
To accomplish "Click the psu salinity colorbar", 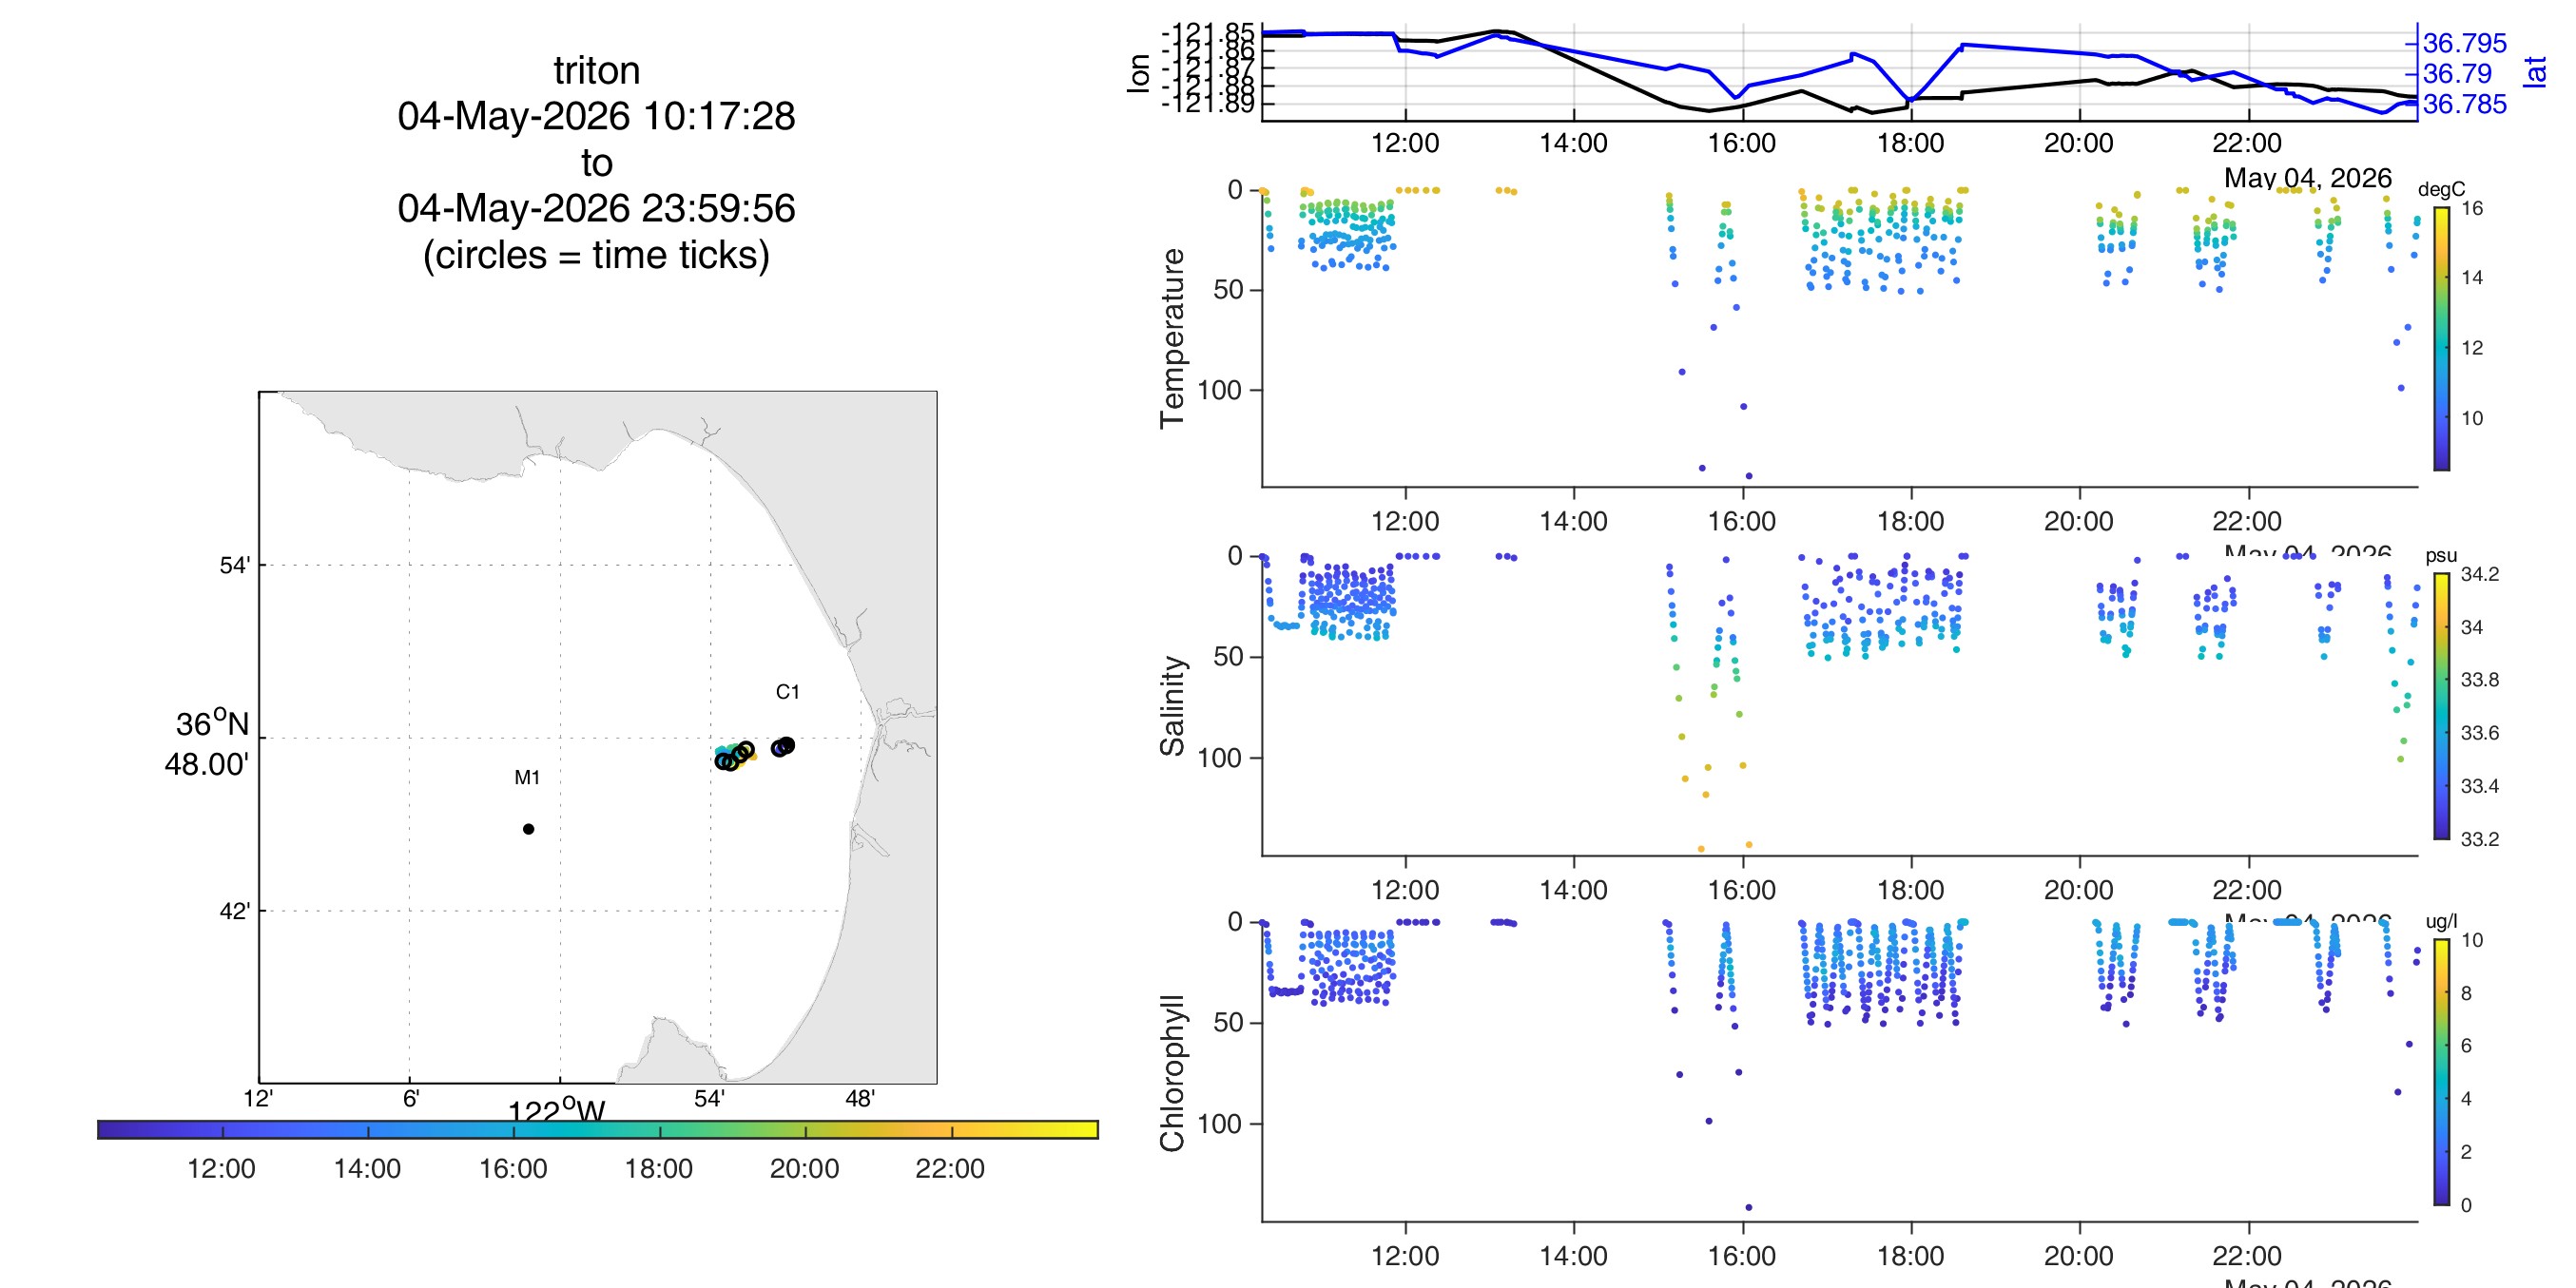I will [2441, 706].
